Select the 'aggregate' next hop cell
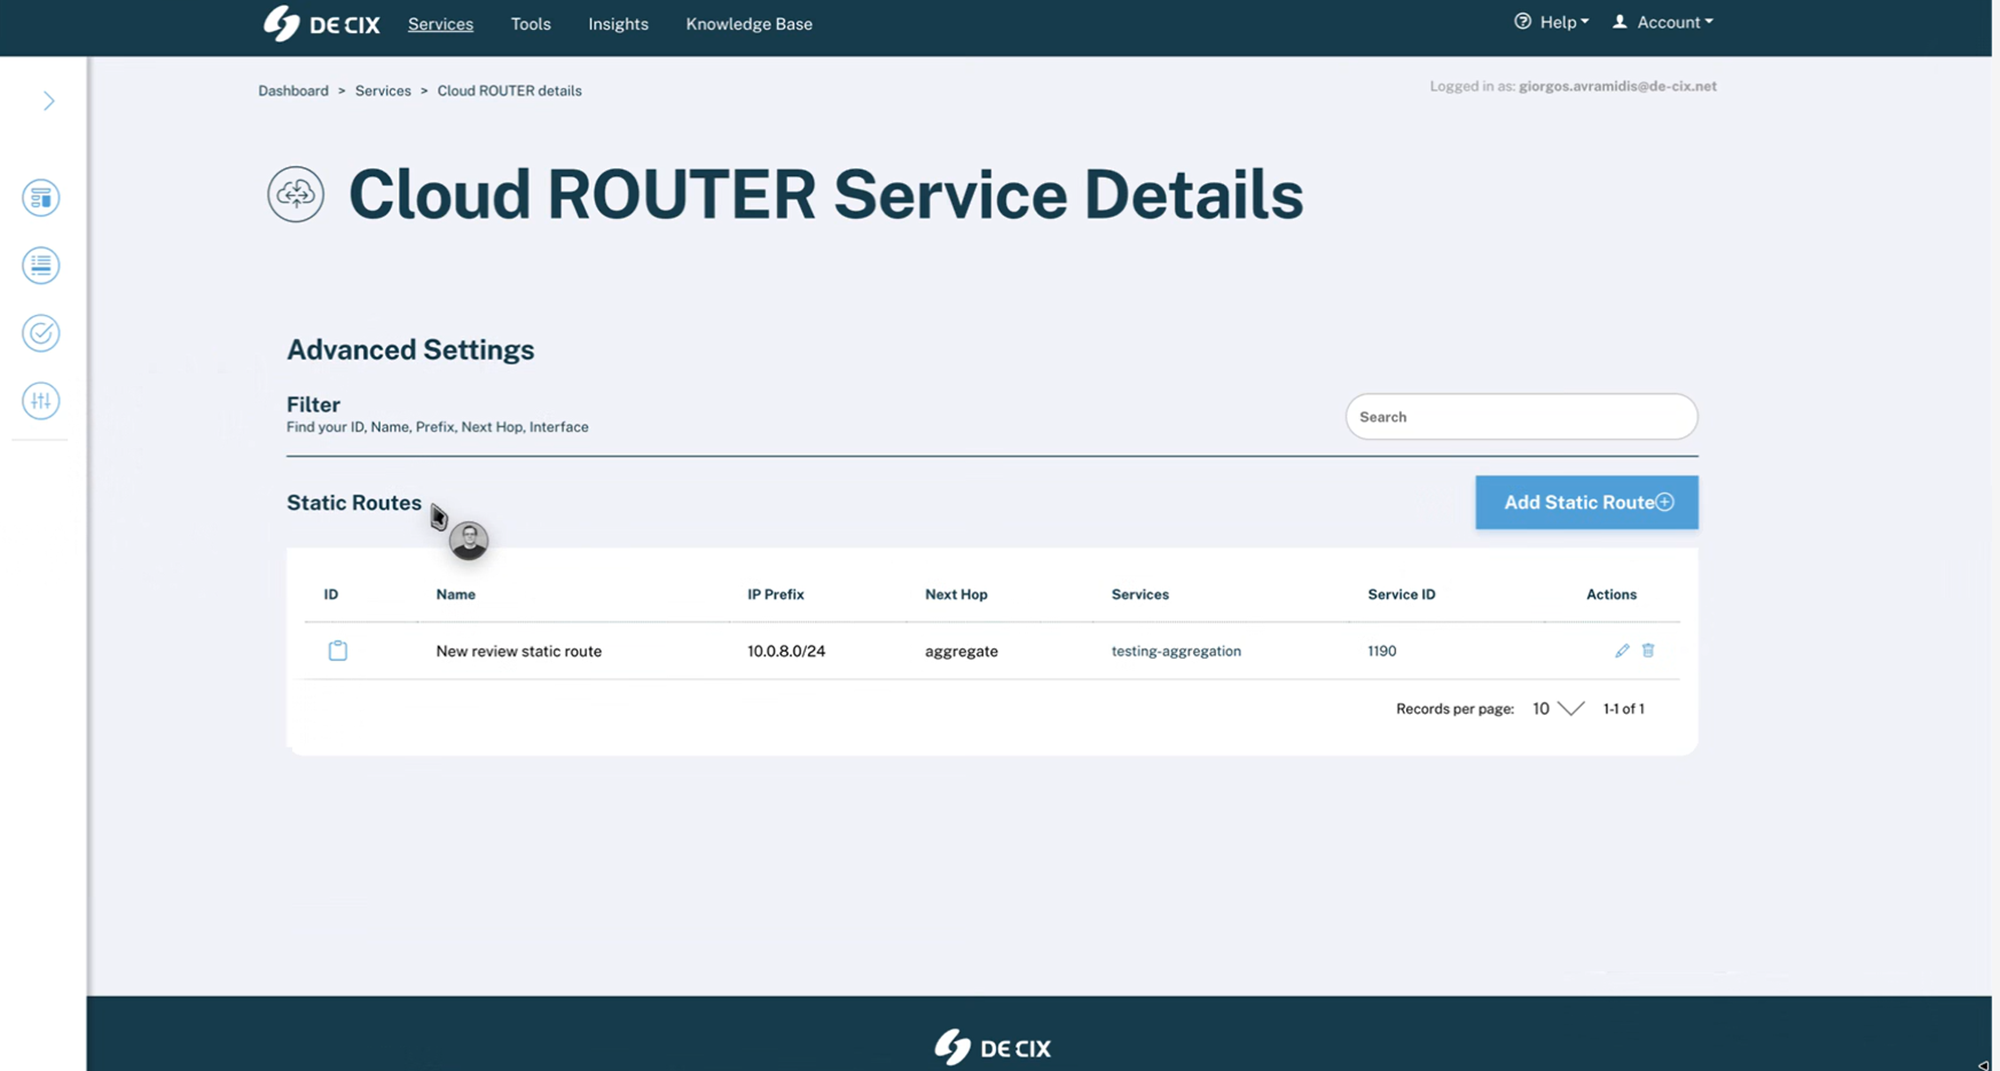 pos(961,651)
